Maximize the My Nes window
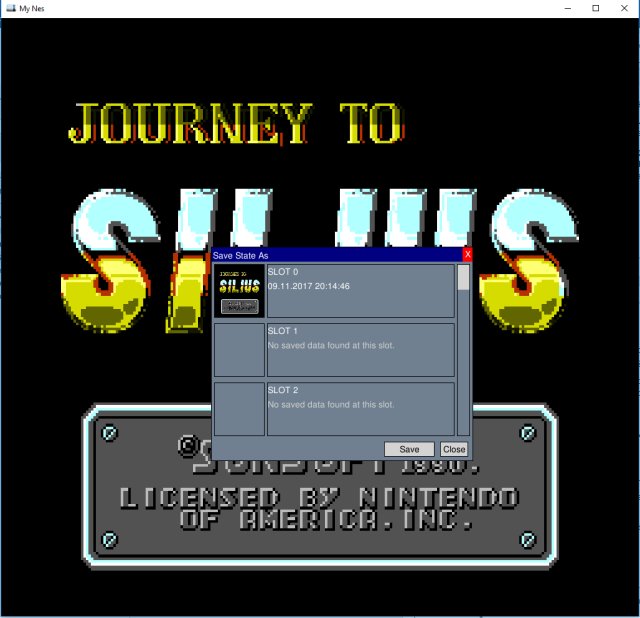The image size is (640, 618). point(596,9)
